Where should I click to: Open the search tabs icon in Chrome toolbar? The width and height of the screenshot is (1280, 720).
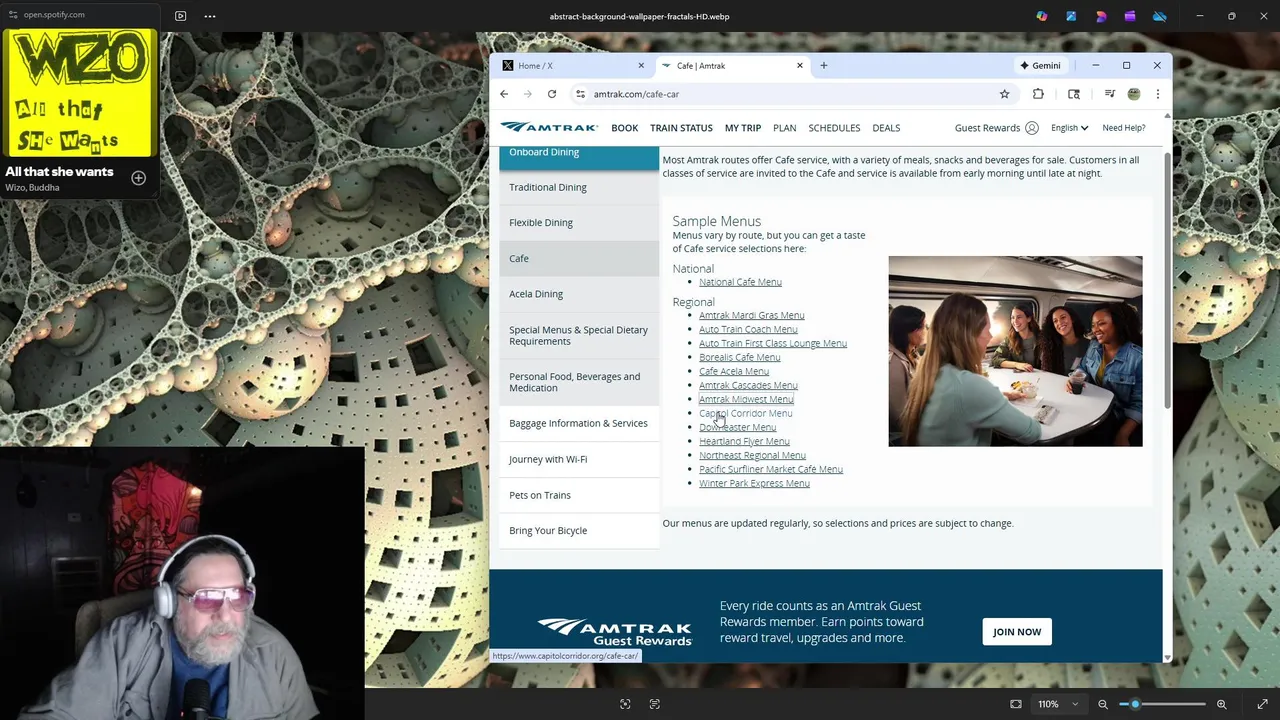[x=1074, y=94]
